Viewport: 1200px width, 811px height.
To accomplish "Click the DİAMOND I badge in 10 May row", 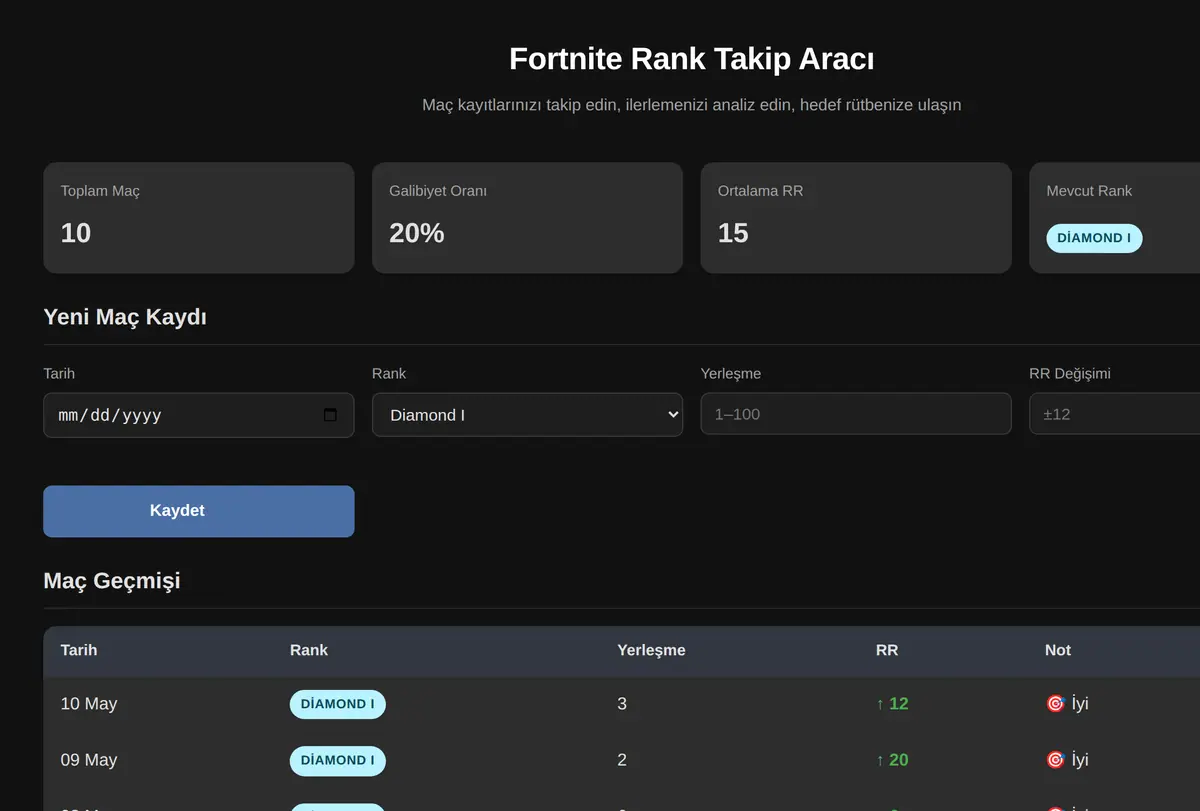I will tap(337, 704).
